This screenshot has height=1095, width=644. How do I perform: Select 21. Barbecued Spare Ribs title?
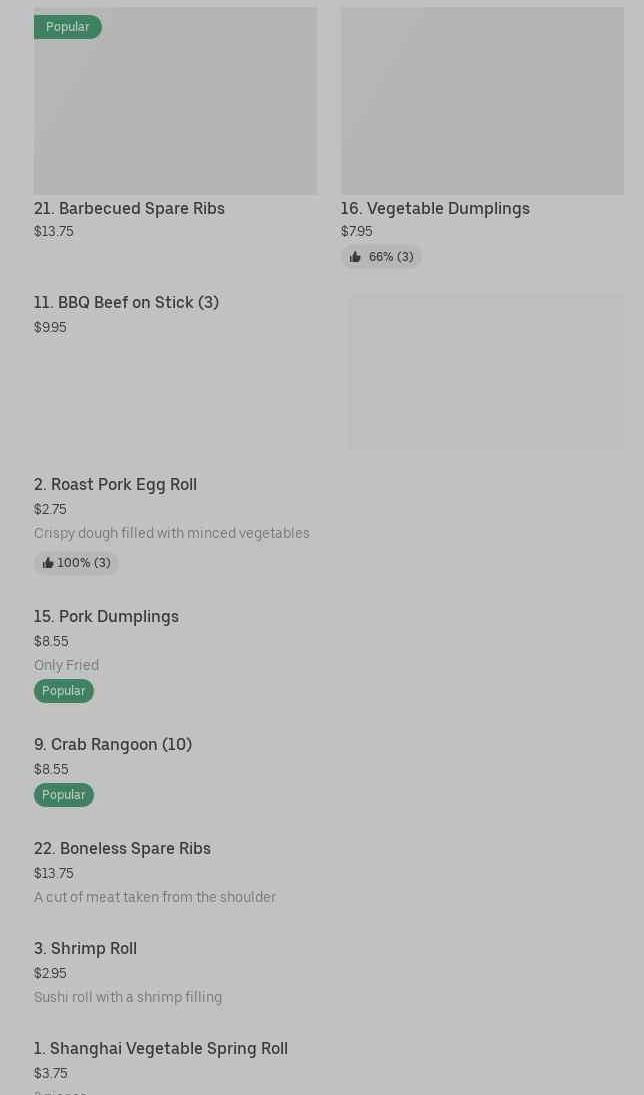coord(129,208)
